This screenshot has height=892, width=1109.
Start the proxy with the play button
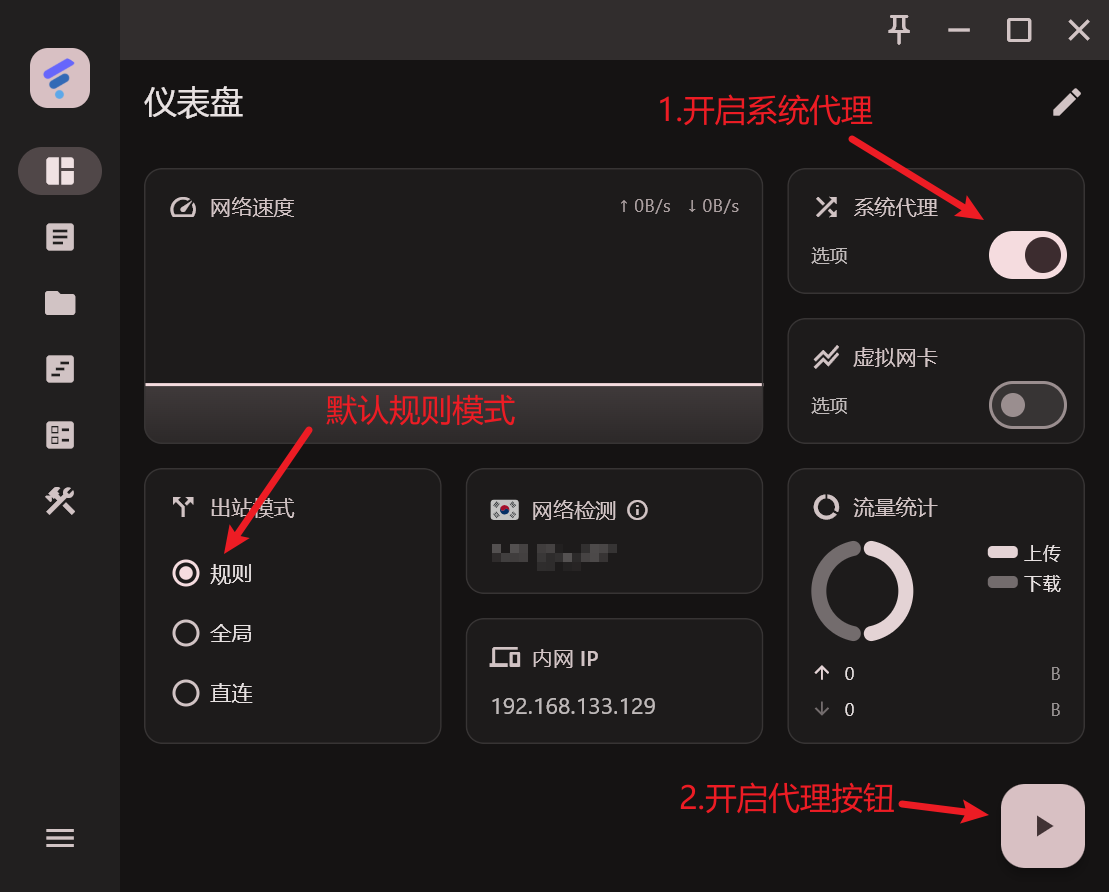[x=1043, y=826]
